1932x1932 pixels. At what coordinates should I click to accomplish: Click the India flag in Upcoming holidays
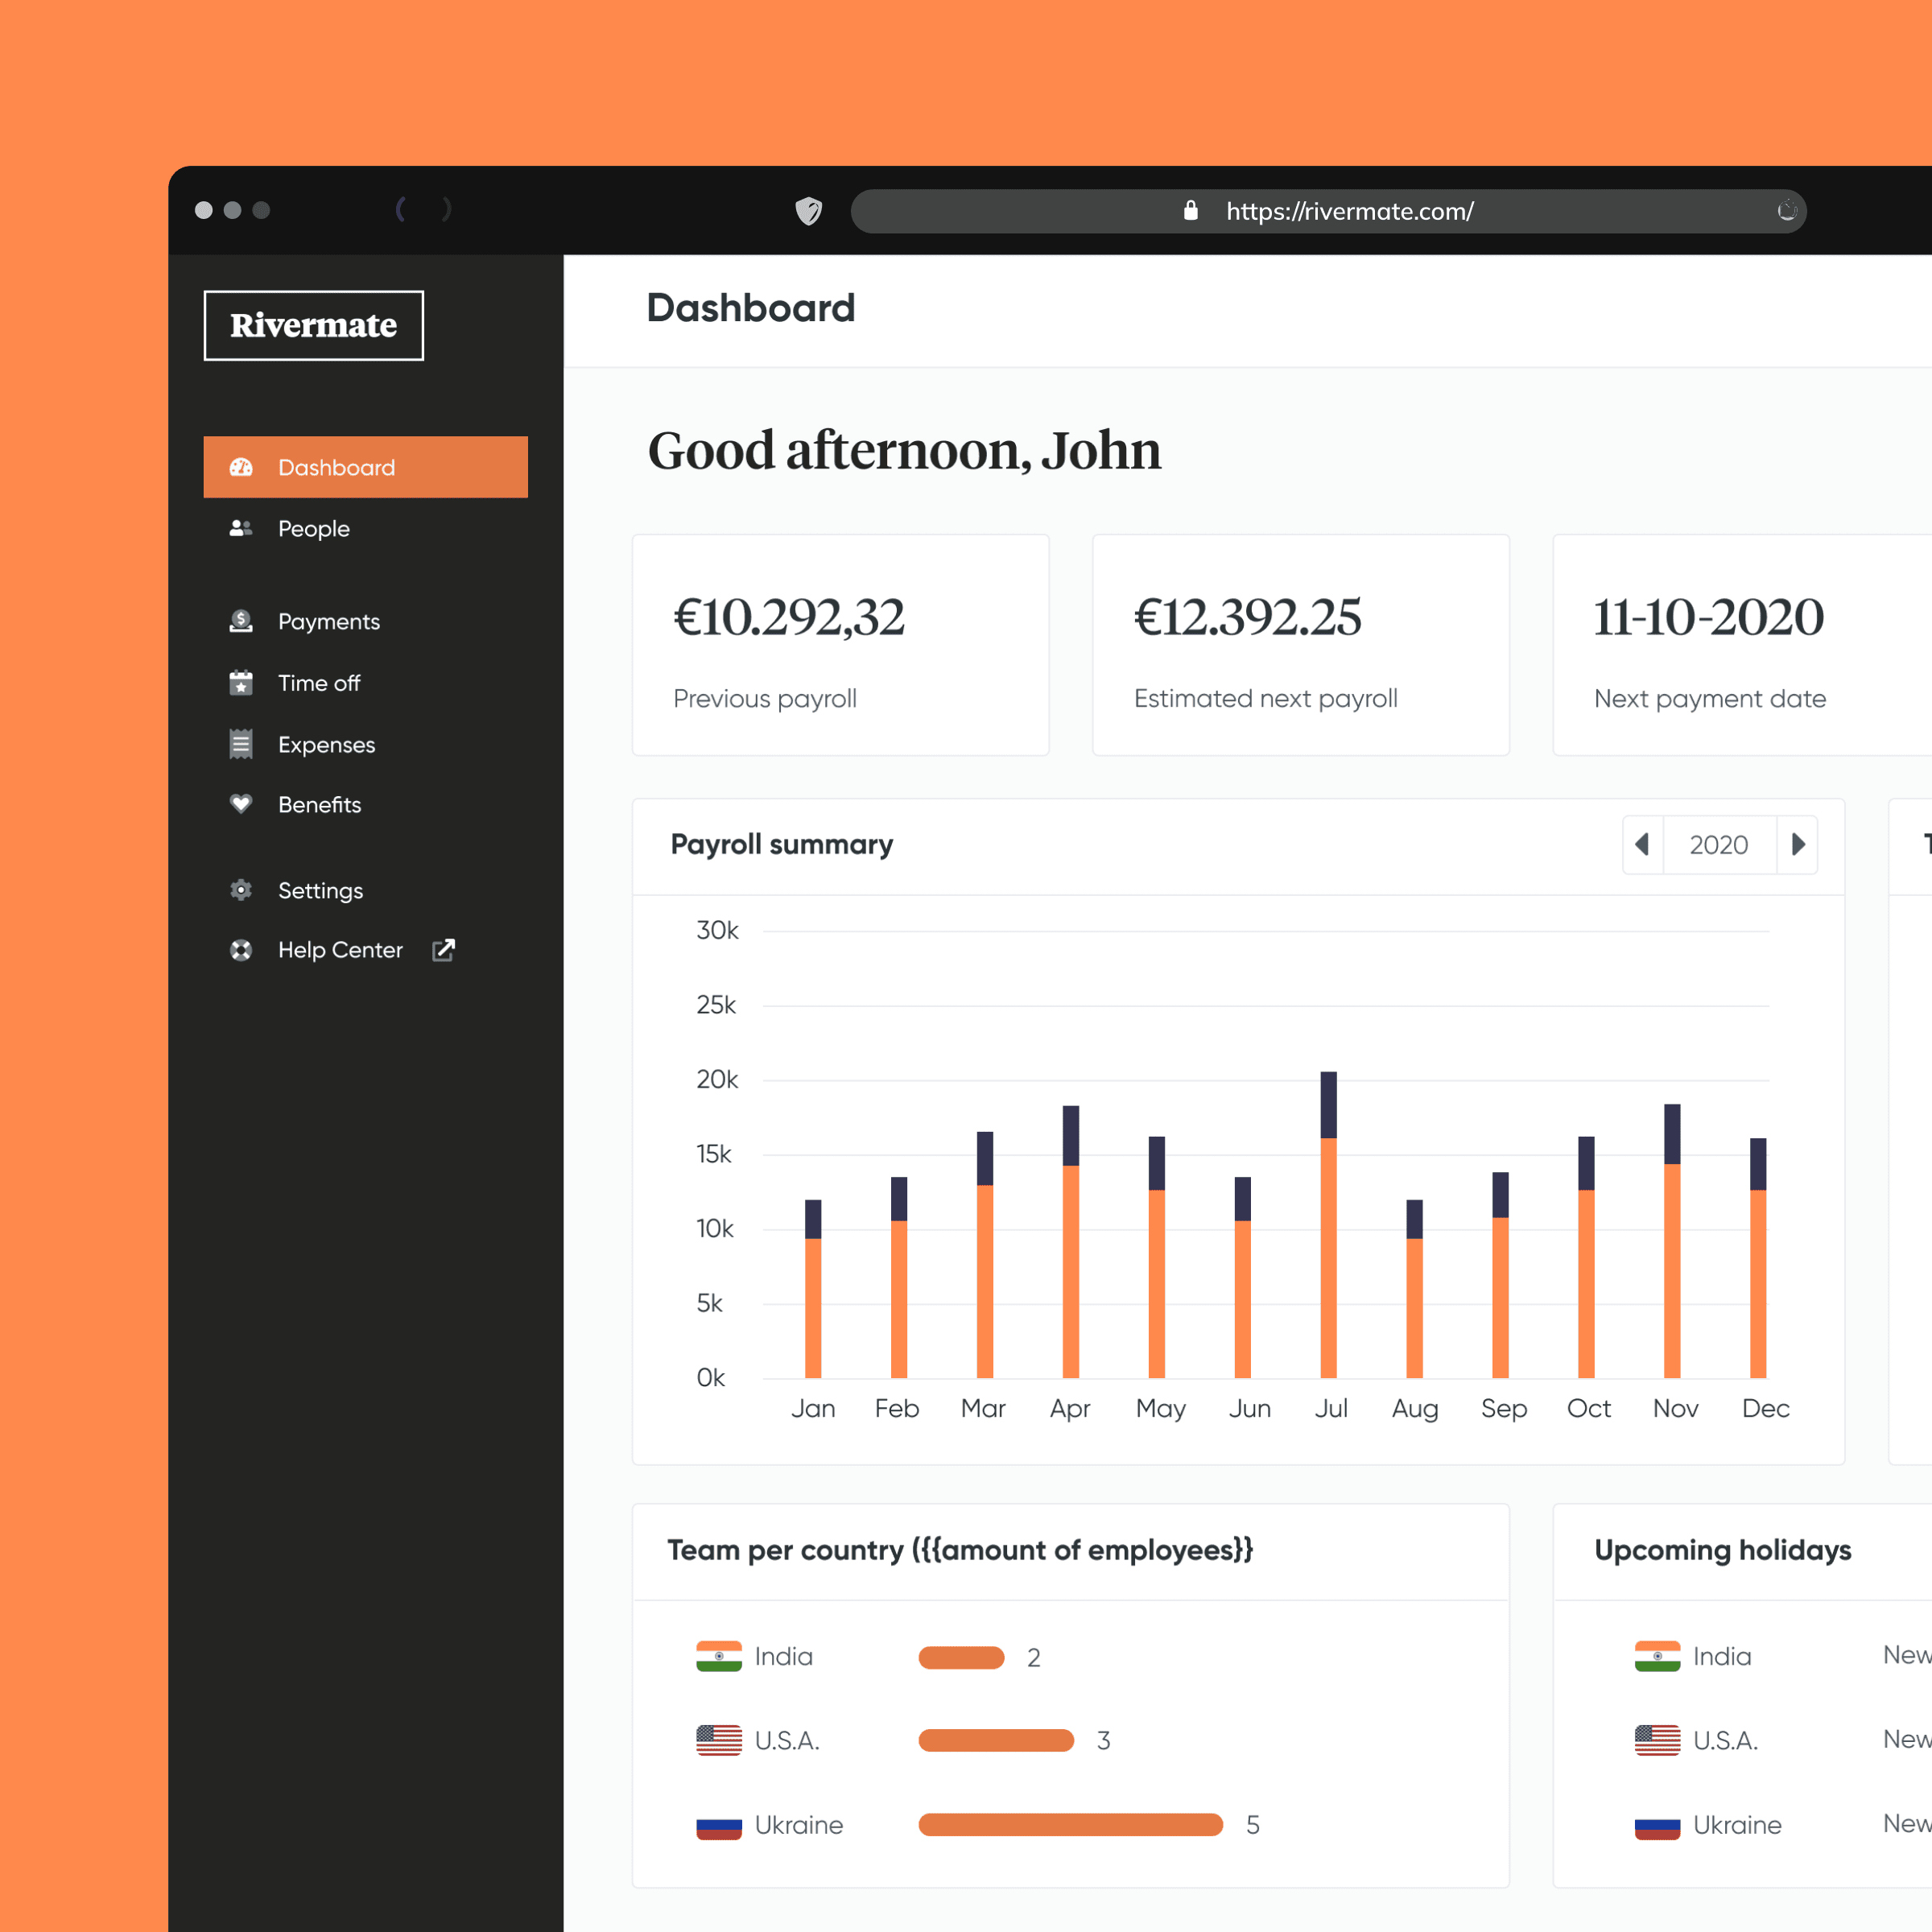(x=1657, y=1656)
